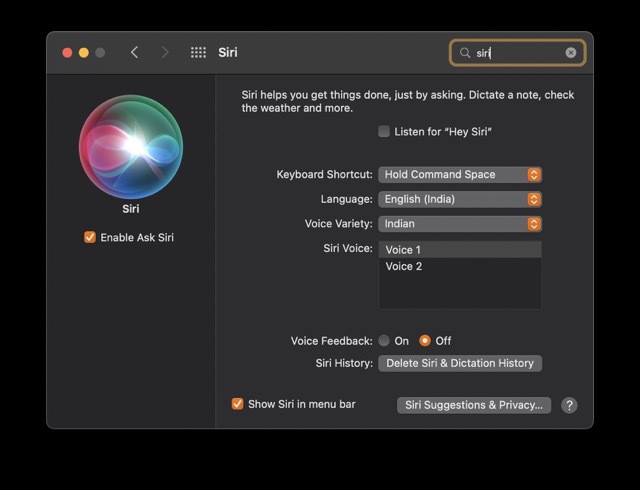This screenshot has height=490, width=640.
Task: Click the colorful Siri orb icon
Action: [131, 146]
